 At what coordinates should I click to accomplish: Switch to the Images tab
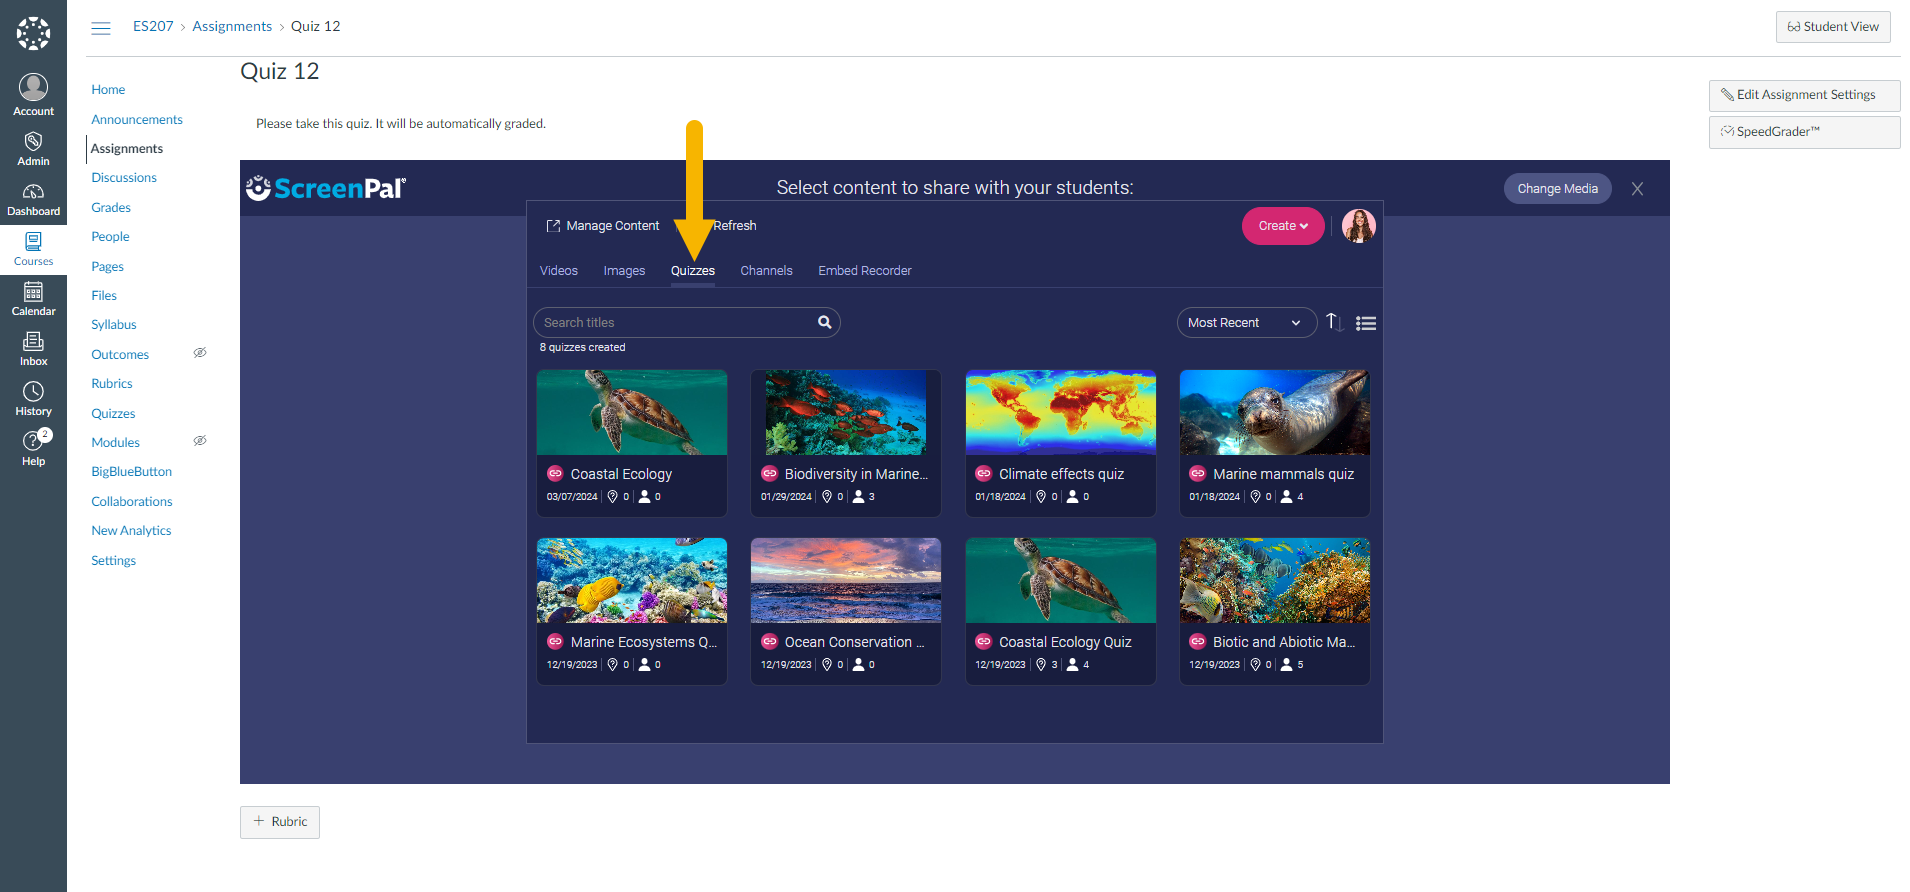(624, 271)
